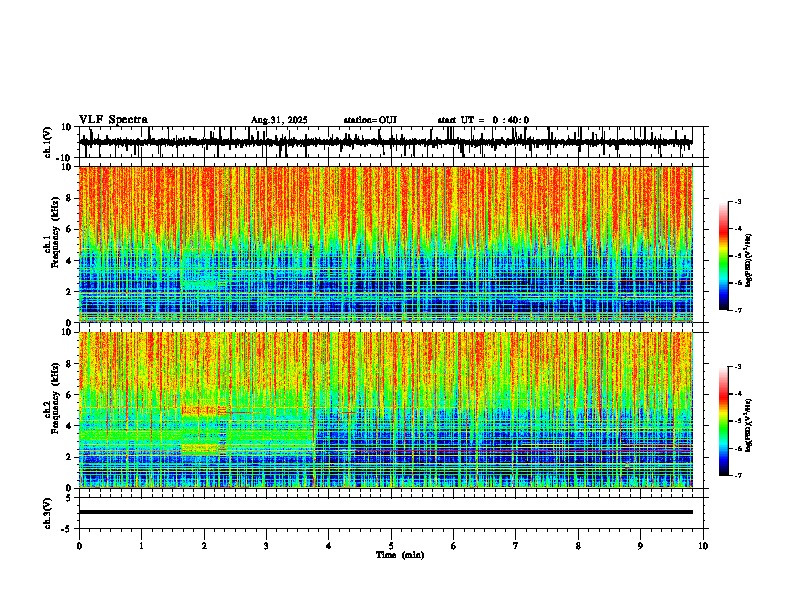This screenshot has height=612, width=792.
Task: Click the "ch.3(V)" axis label
Action: [x=48, y=513]
